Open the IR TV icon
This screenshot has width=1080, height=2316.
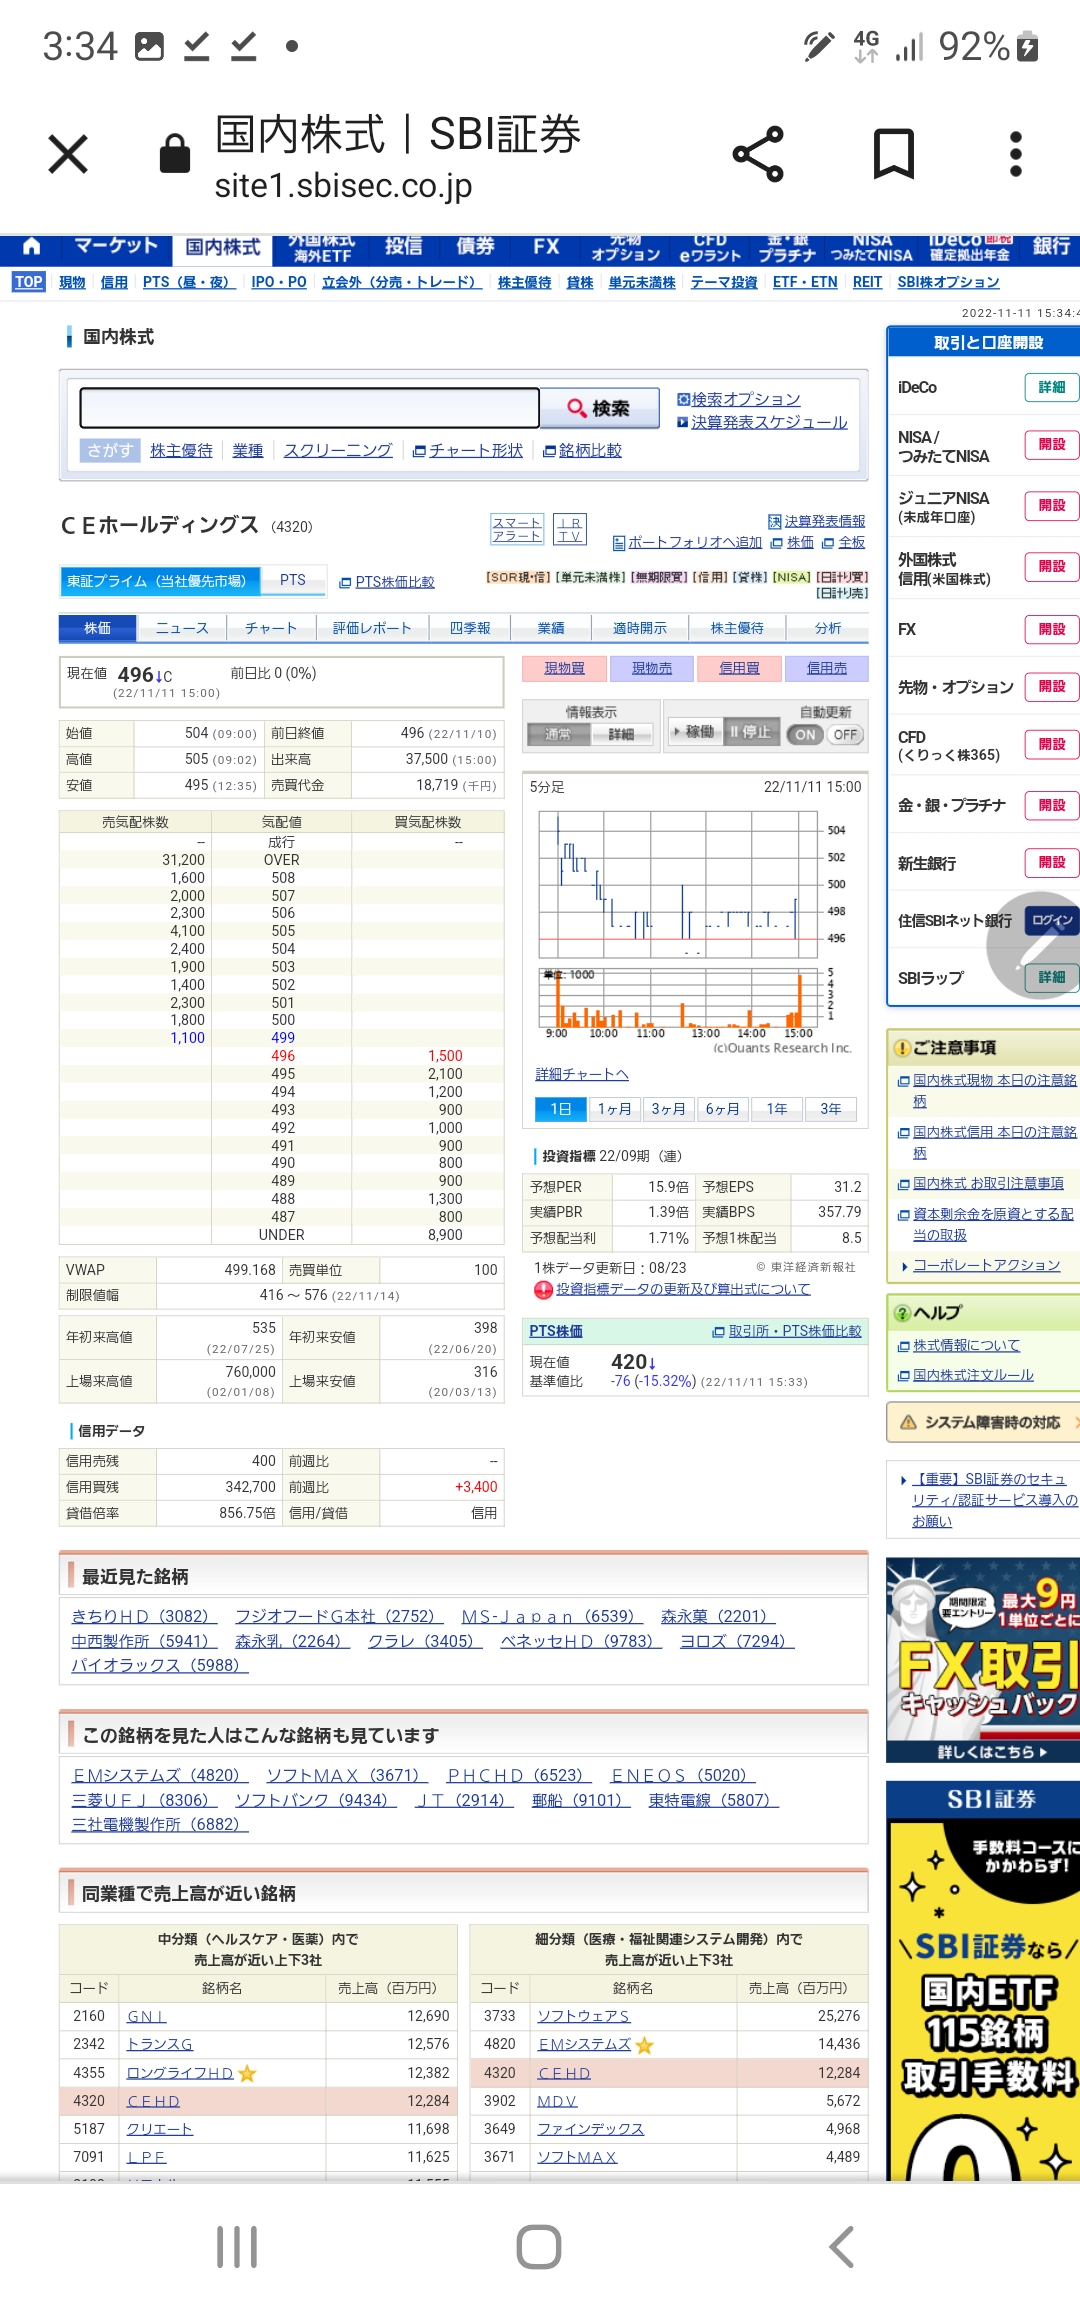tap(570, 529)
